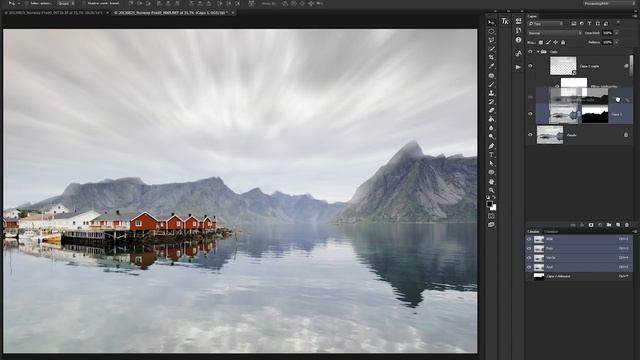
Task: Select the Brush tool
Action: pos(491,84)
